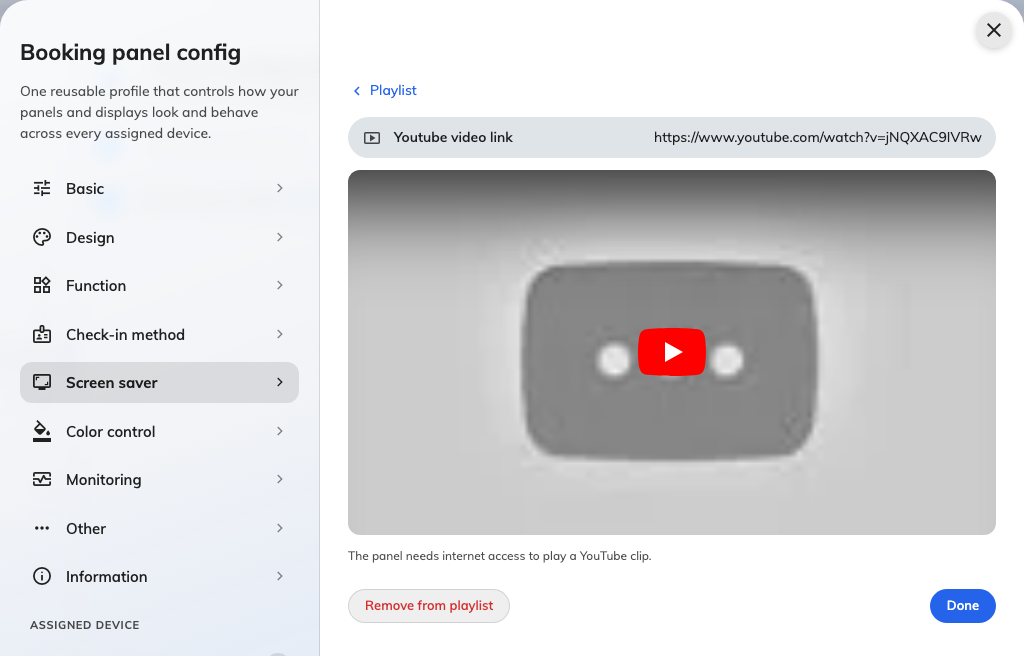Expand the Information section chevron

[x=280, y=576]
